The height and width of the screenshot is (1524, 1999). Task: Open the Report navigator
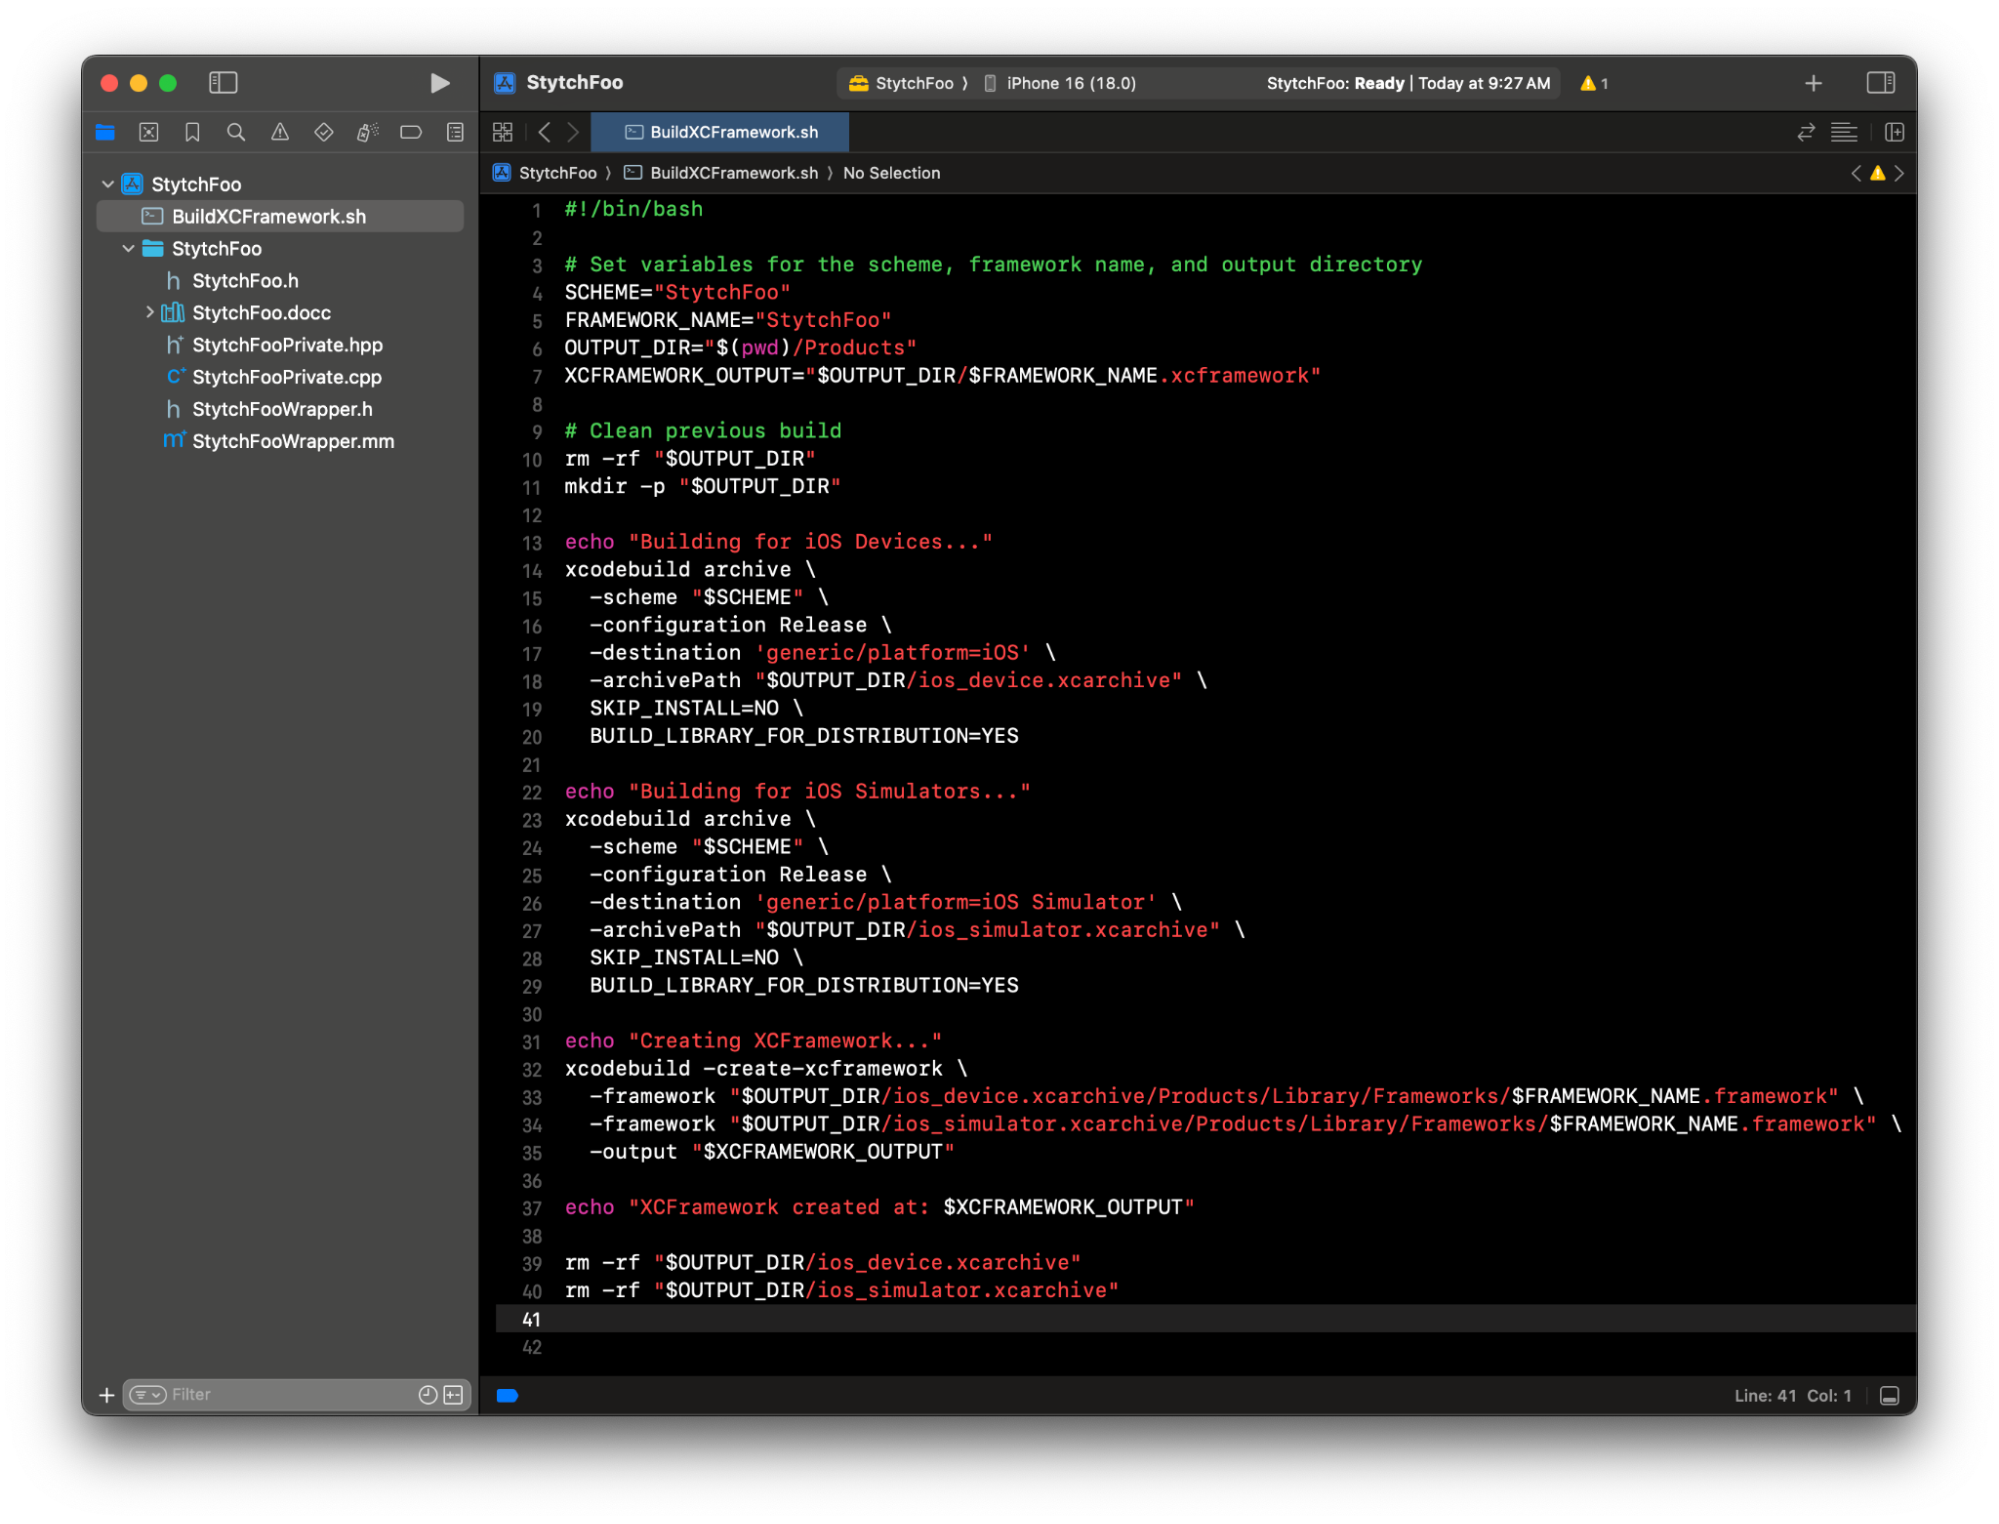tap(455, 132)
